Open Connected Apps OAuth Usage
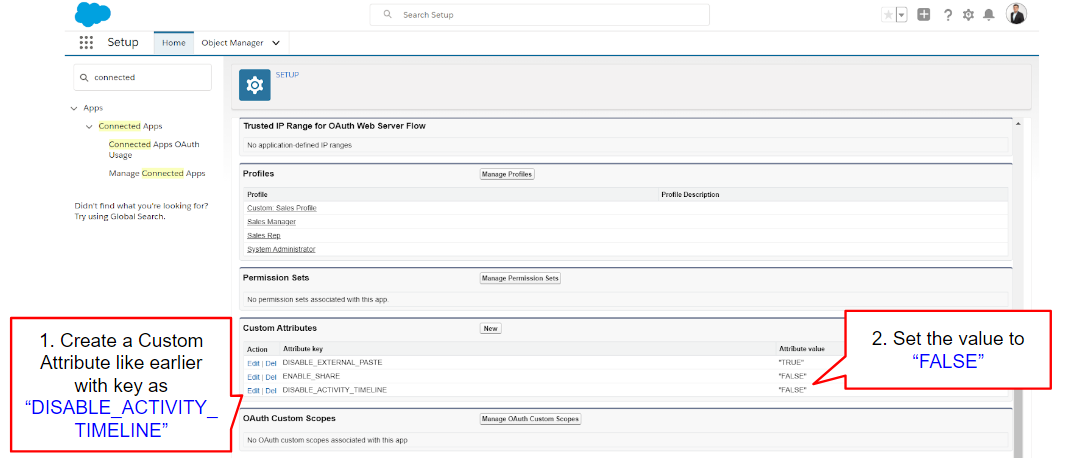 [x=154, y=150]
